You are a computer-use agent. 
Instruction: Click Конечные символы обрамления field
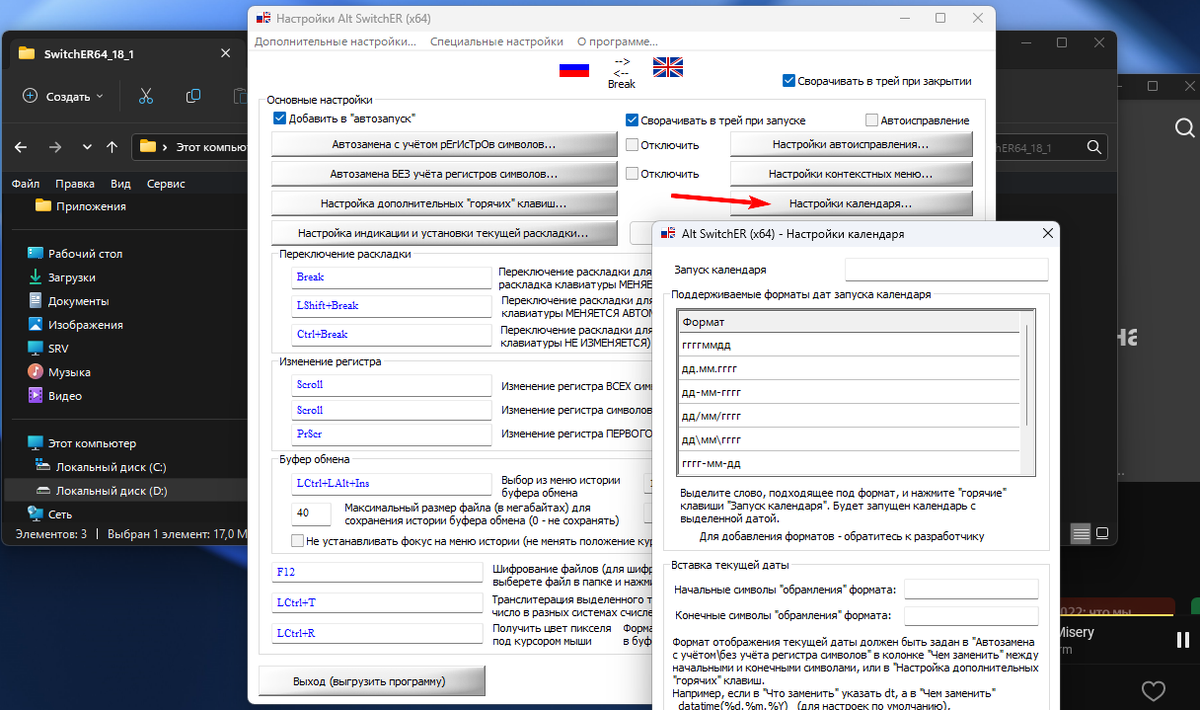[x=971, y=616]
